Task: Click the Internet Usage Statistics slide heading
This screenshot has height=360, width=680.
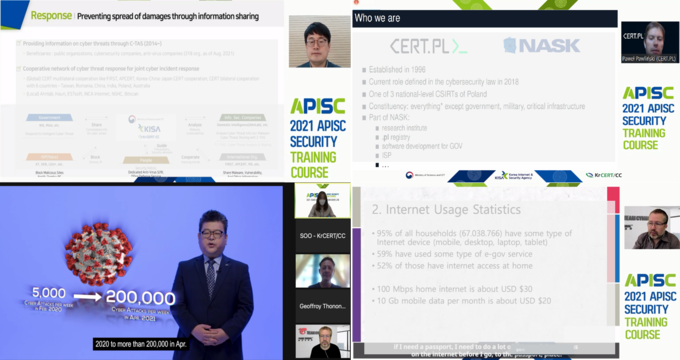Action: click(446, 210)
